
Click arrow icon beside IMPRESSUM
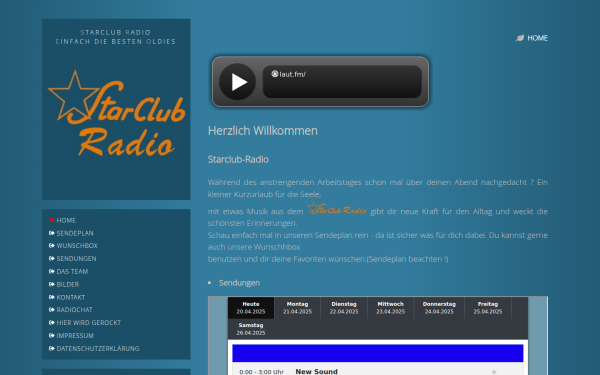pyautogui.click(x=52, y=336)
